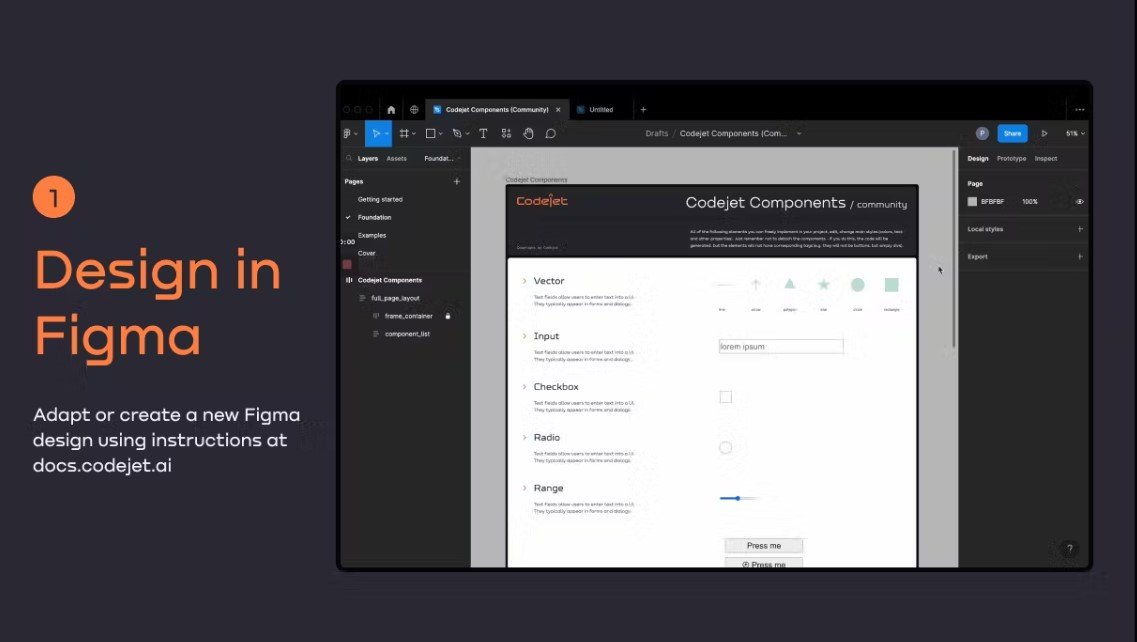Click the Press me button
This screenshot has height=642, width=1137.
(764, 546)
